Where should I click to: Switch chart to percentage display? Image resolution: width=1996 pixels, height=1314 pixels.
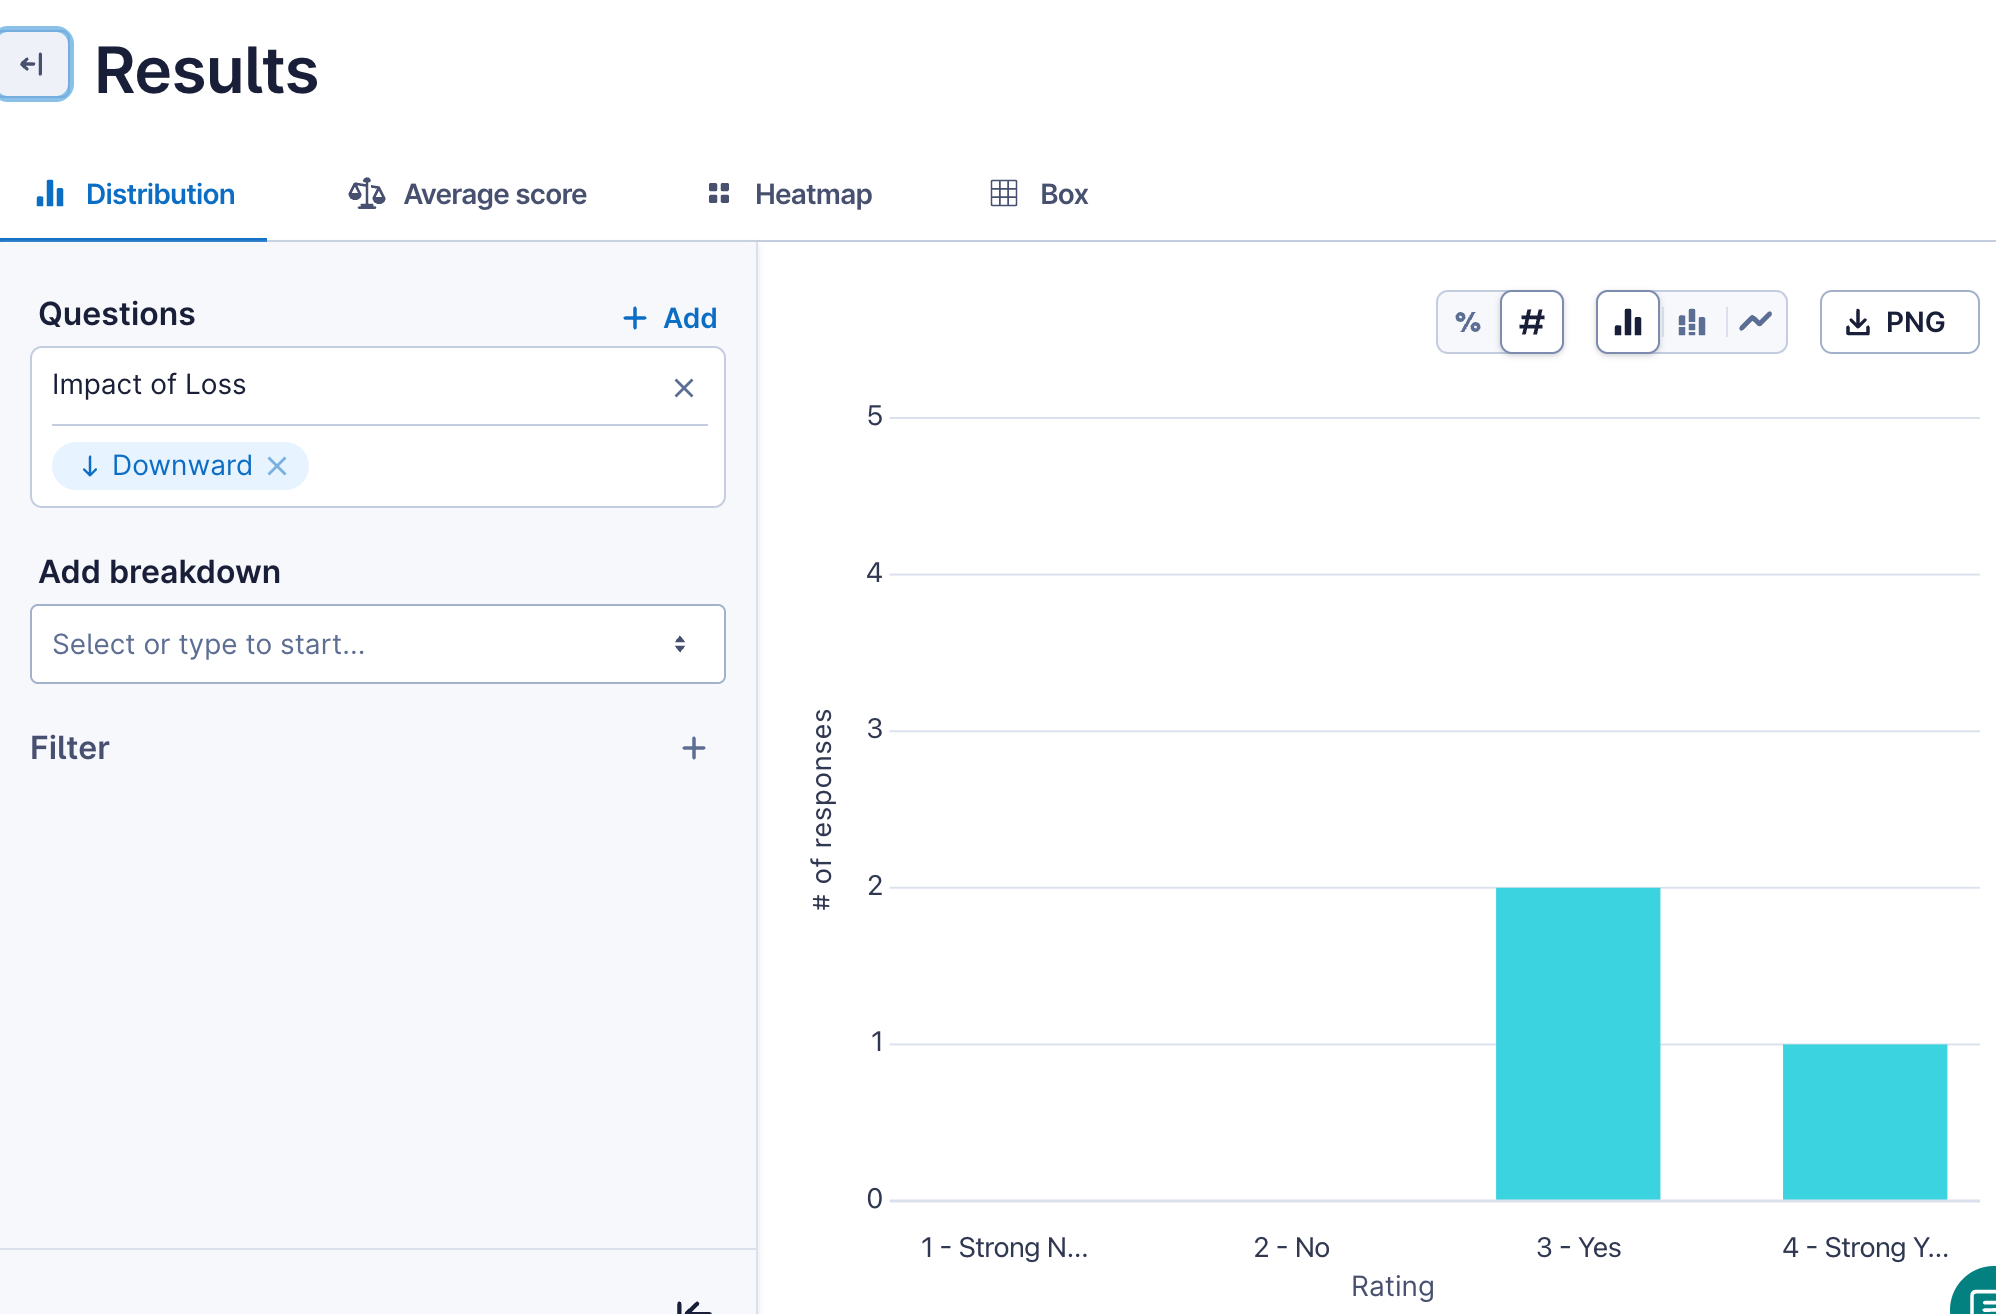1468,322
